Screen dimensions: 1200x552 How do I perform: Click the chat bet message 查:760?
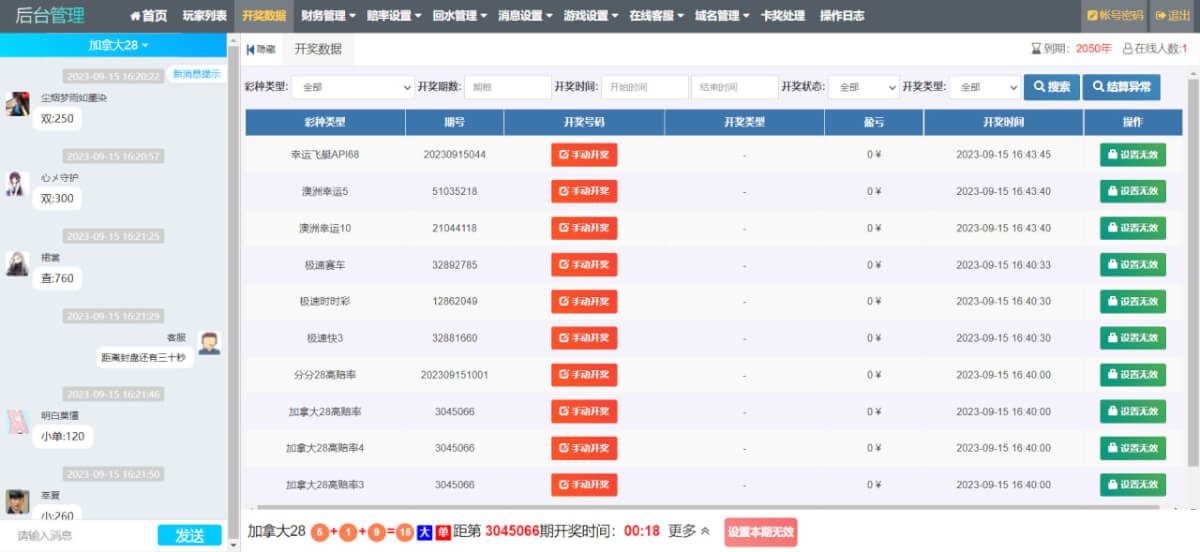pyautogui.click(x=57, y=278)
